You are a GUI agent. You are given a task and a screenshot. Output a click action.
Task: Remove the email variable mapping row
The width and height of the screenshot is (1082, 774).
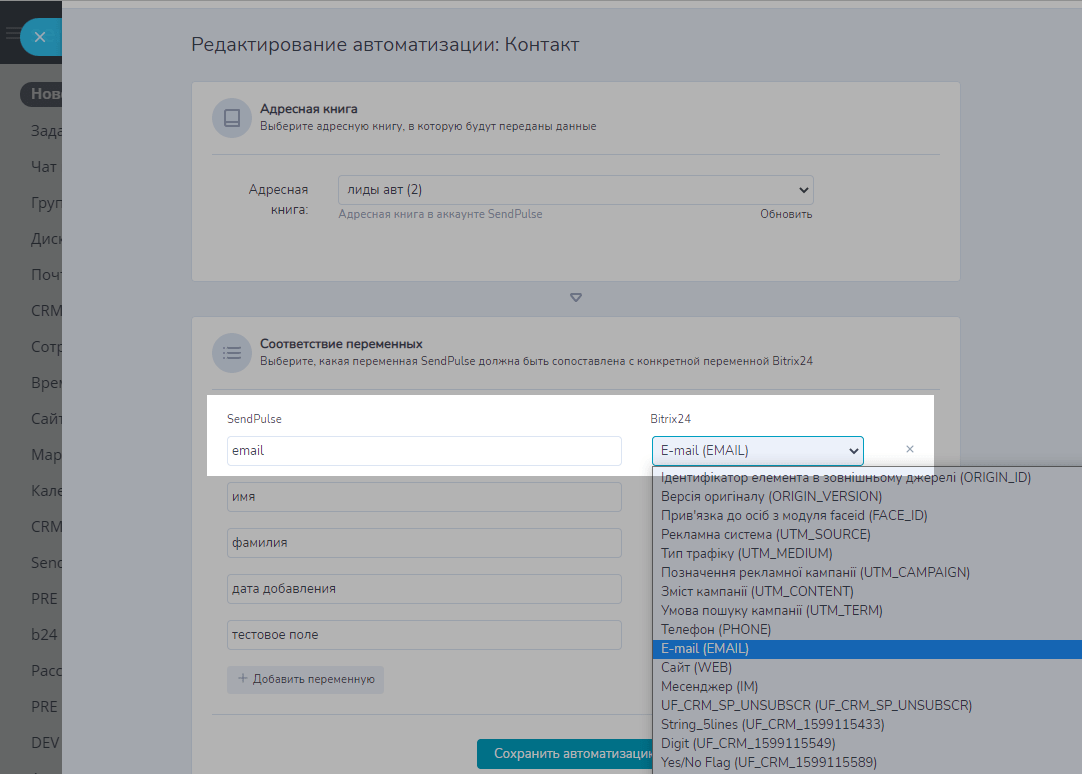click(909, 450)
